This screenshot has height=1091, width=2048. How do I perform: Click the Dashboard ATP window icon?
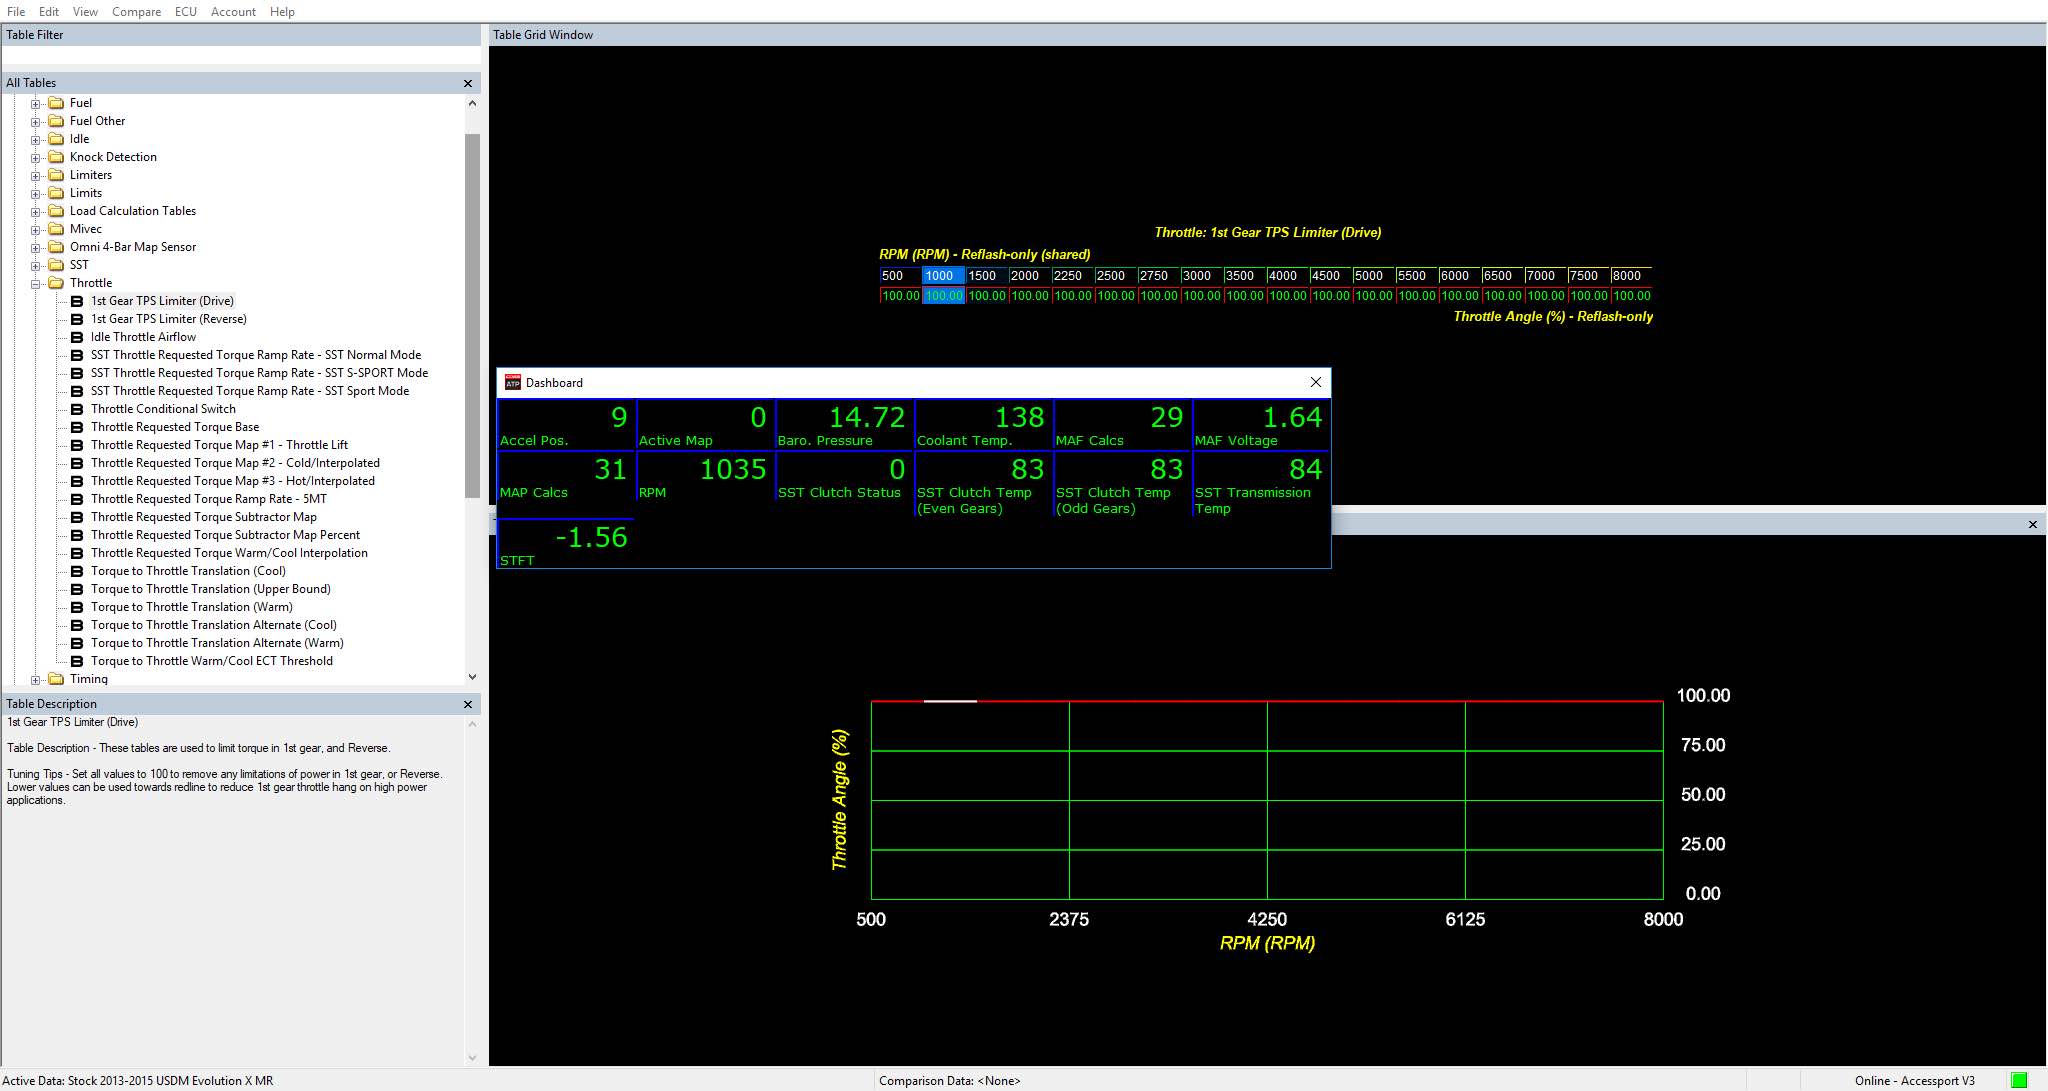point(513,383)
